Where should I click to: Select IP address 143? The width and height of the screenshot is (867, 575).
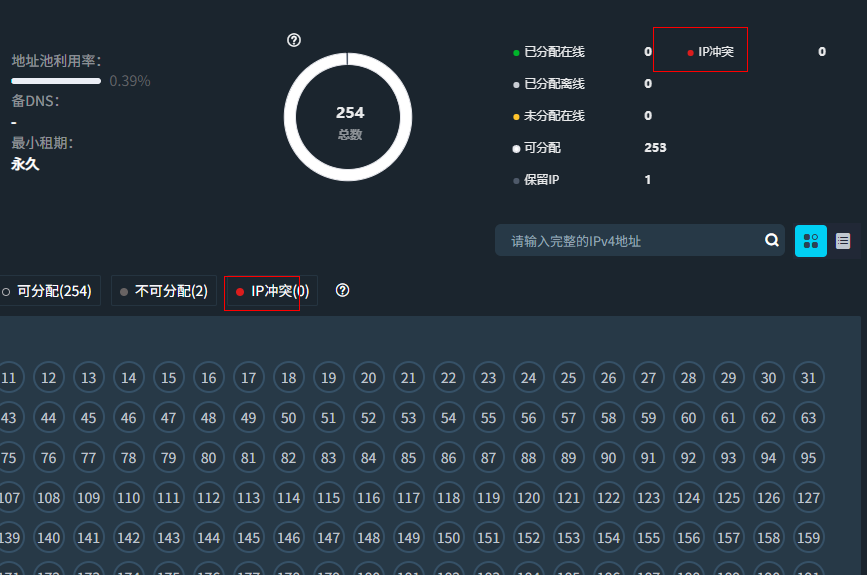[x=169, y=538]
